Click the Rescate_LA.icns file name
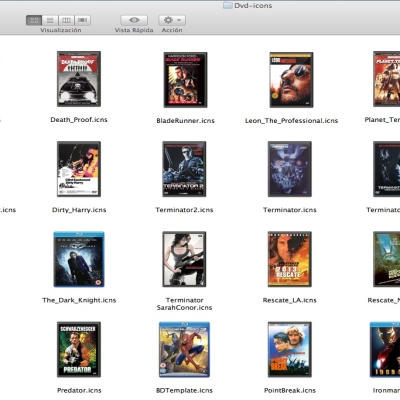Image resolution: width=400 pixels, height=400 pixels. pyautogui.click(x=290, y=300)
